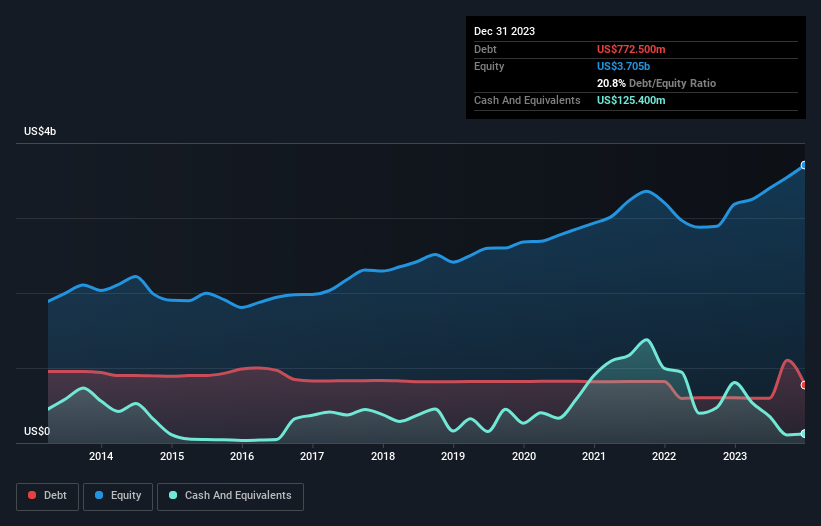Click the 2016 x-axis label
Screen dimensions: 821x526
[242, 456]
